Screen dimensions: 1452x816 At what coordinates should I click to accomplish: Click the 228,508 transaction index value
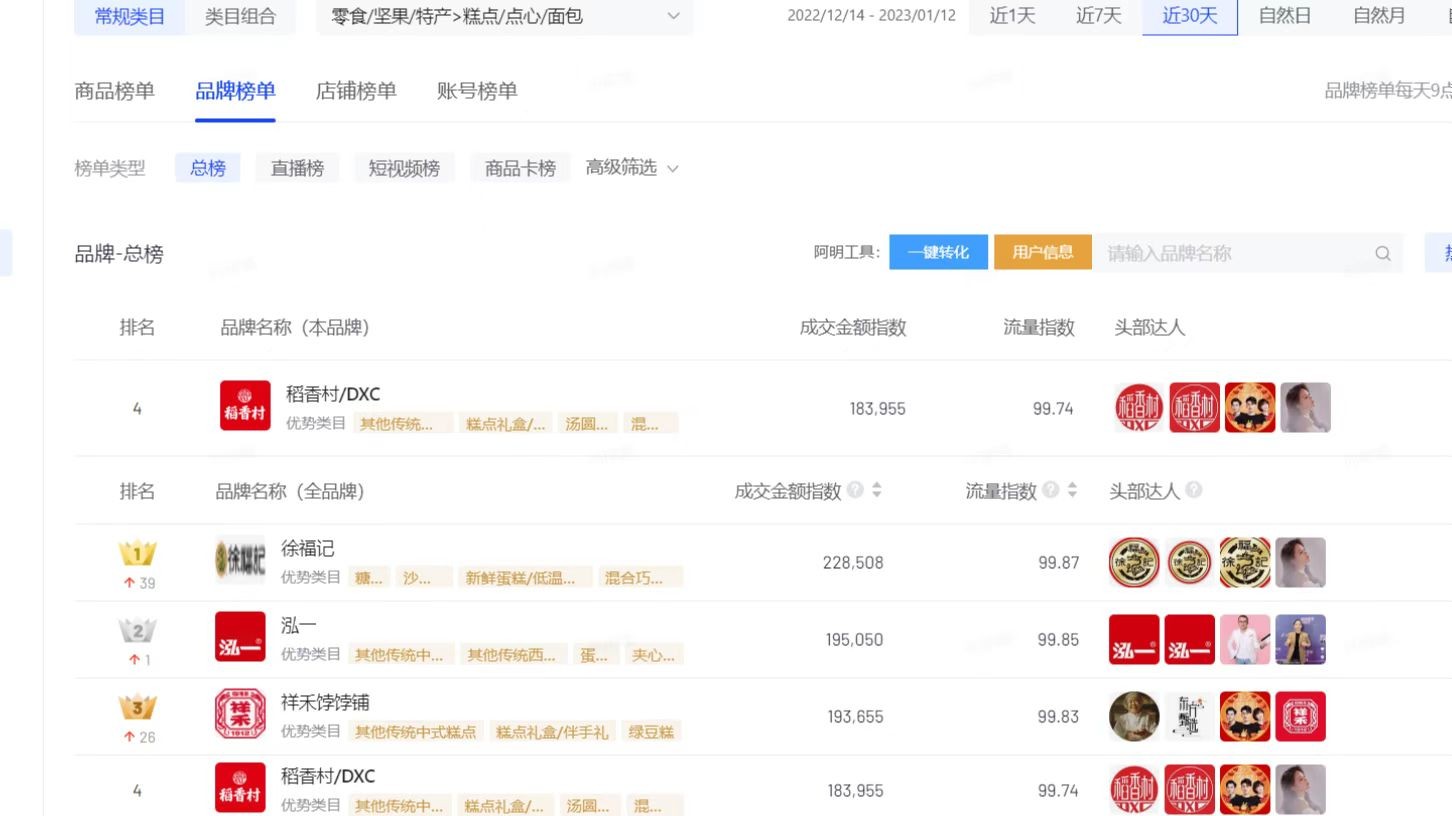853,562
